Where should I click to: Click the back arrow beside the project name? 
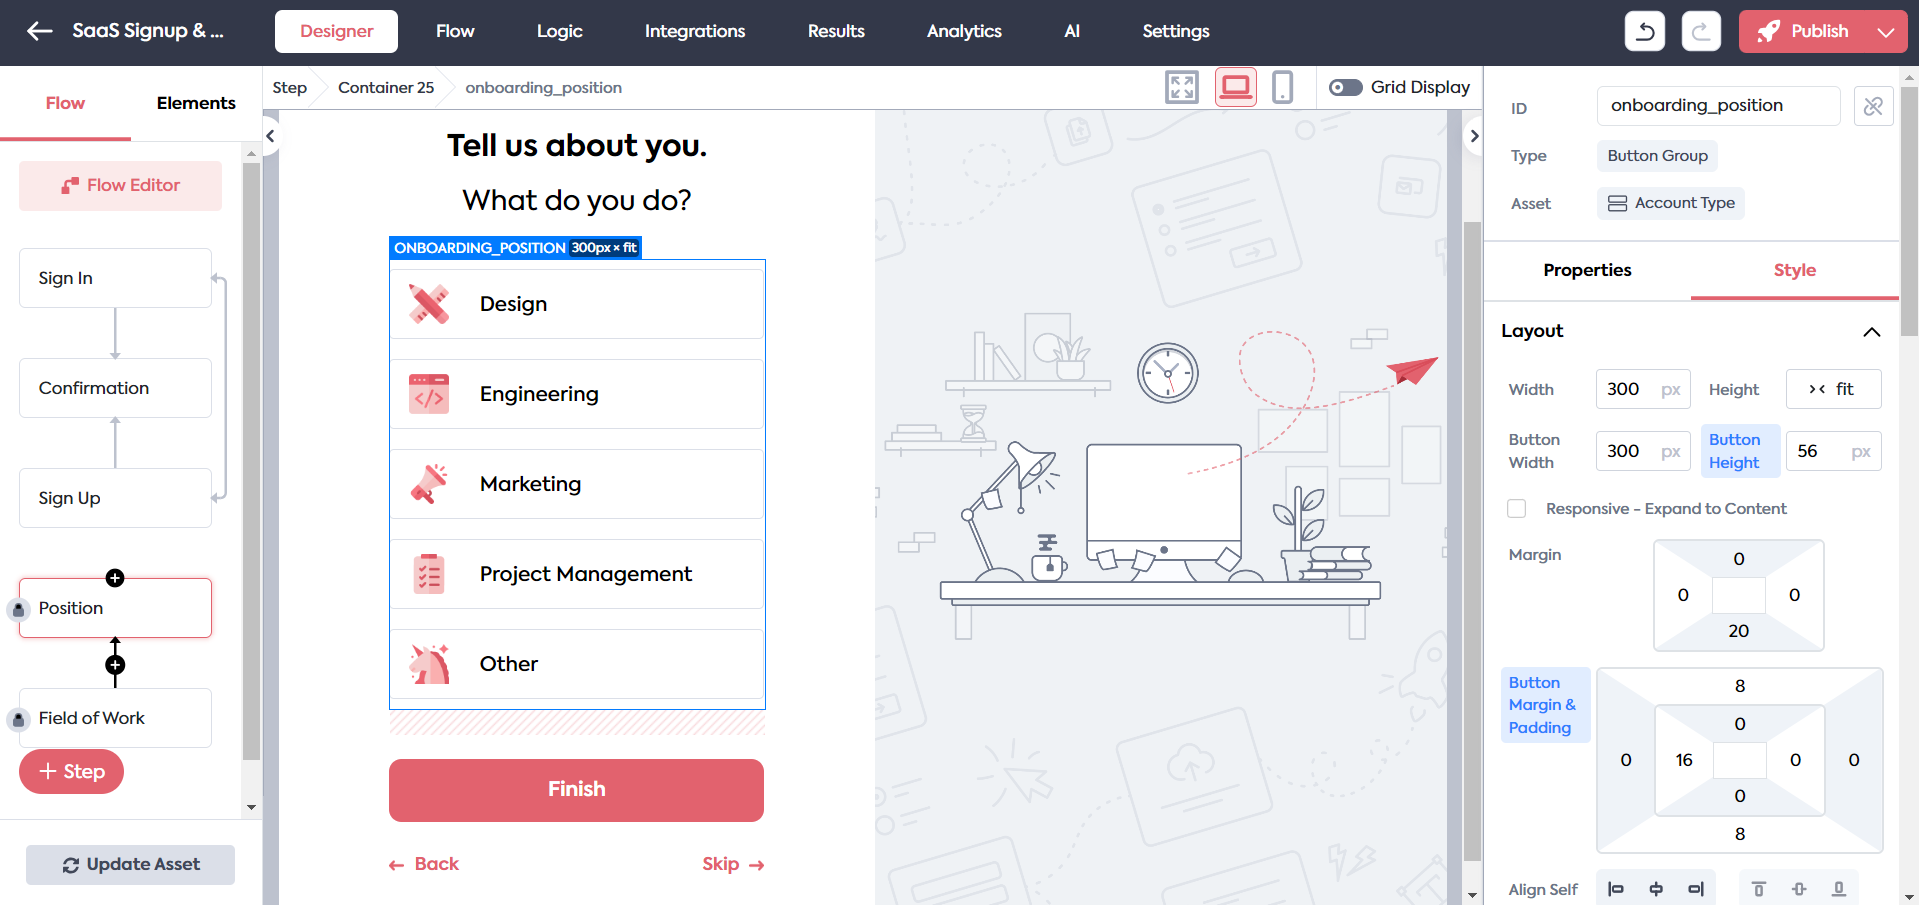(39, 31)
